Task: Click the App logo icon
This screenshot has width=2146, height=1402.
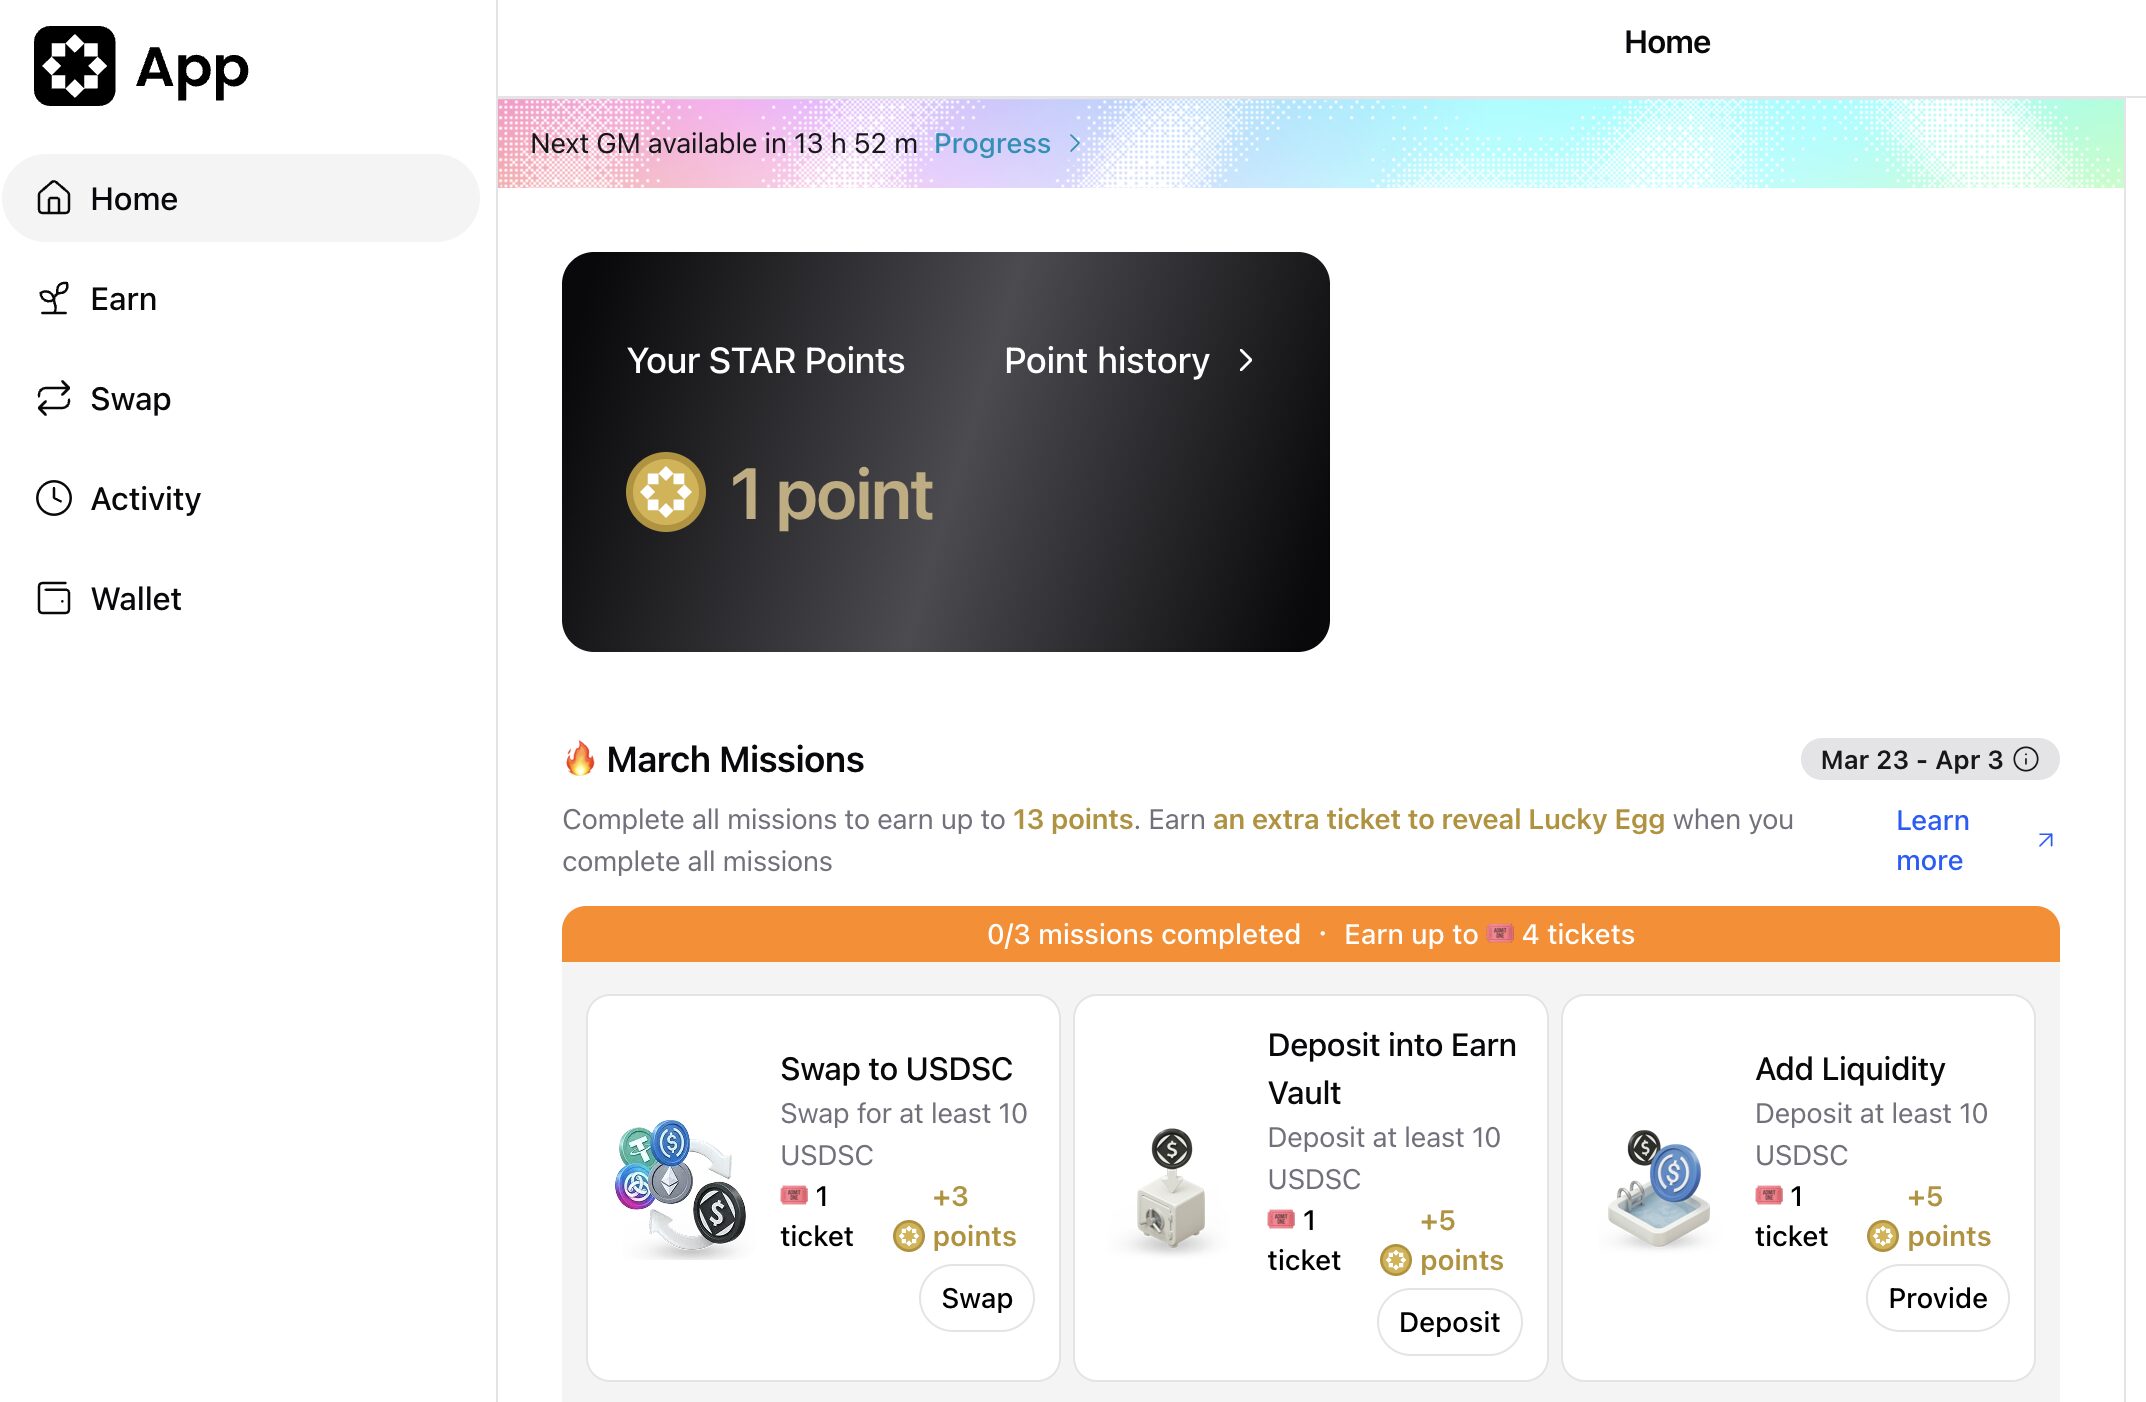Action: [75, 67]
